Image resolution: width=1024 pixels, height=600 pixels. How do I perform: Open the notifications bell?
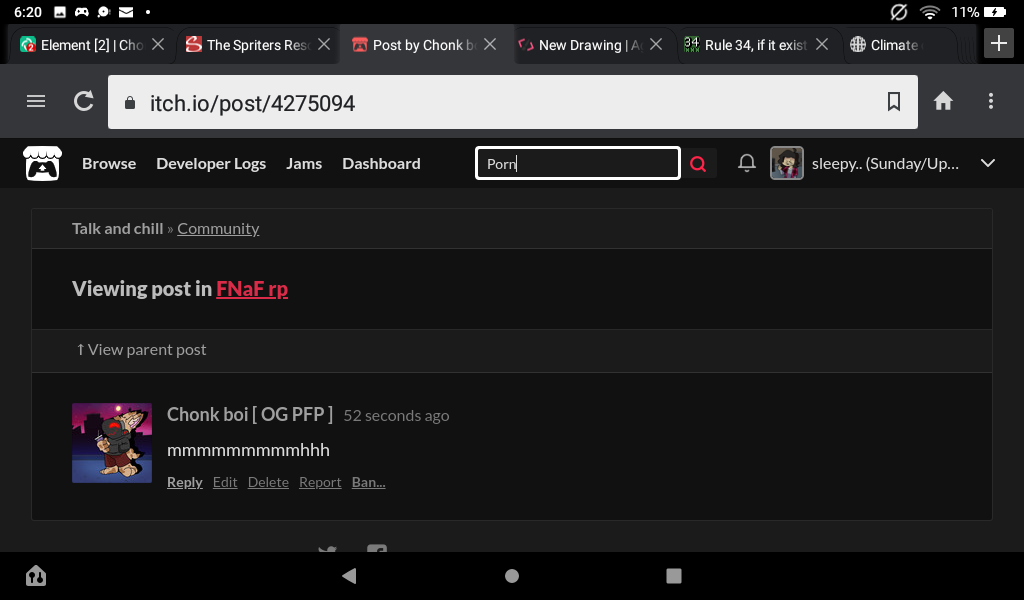[746, 163]
